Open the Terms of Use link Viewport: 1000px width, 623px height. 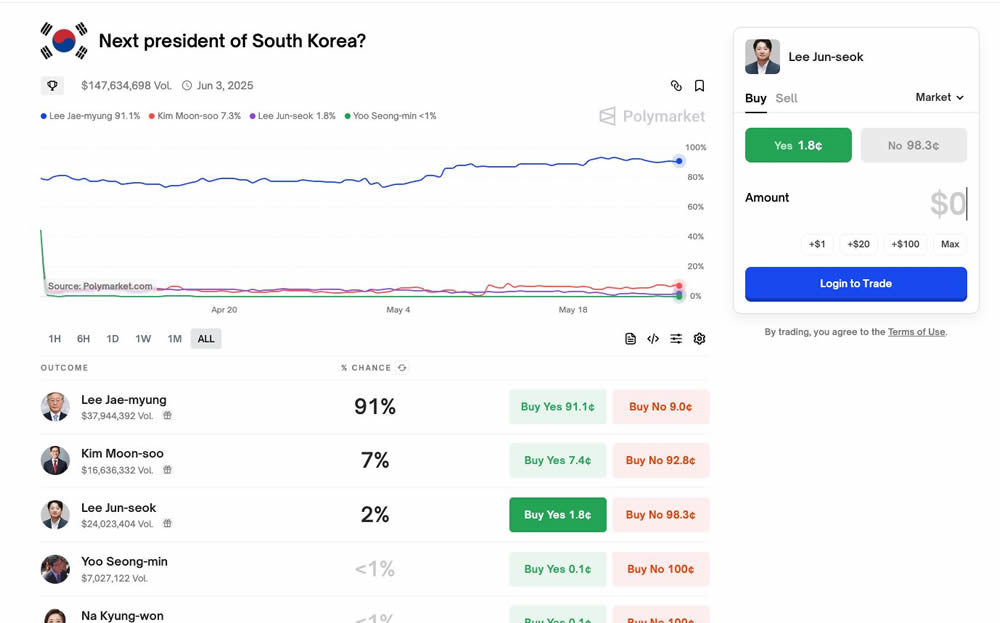tap(916, 332)
